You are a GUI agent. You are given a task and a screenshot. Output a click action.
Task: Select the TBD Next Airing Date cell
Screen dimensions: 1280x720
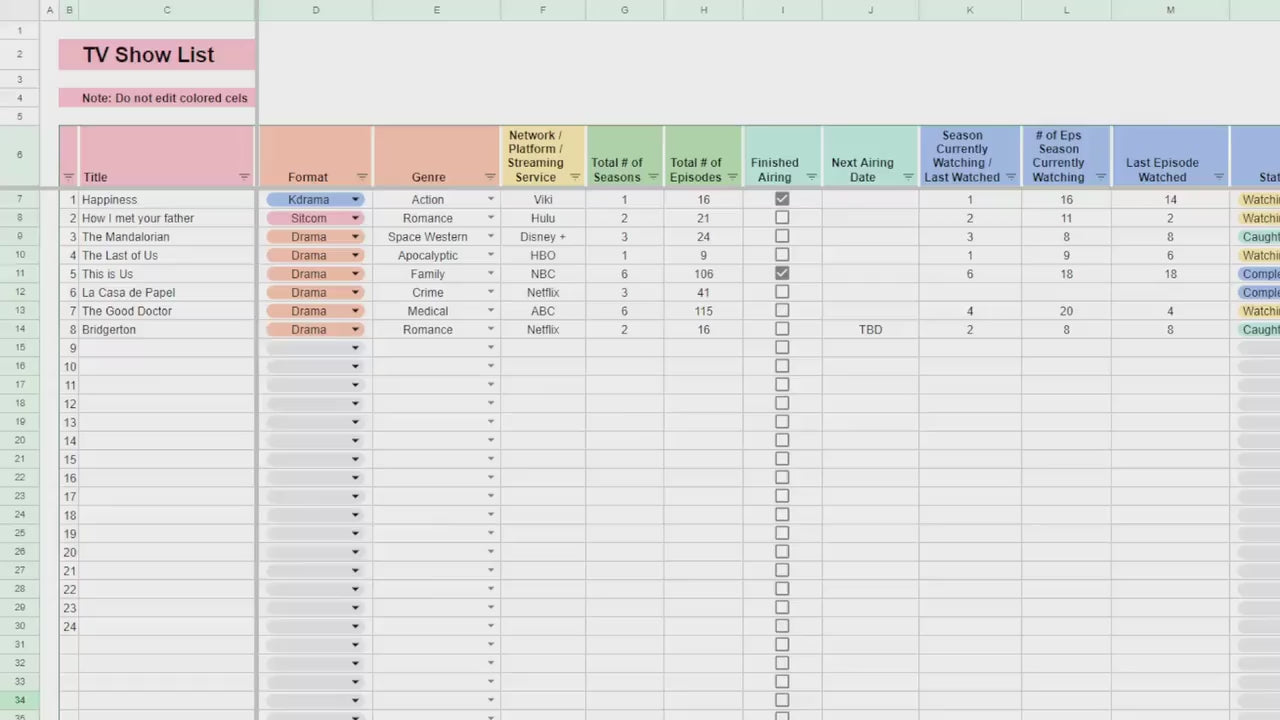[869, 329]
